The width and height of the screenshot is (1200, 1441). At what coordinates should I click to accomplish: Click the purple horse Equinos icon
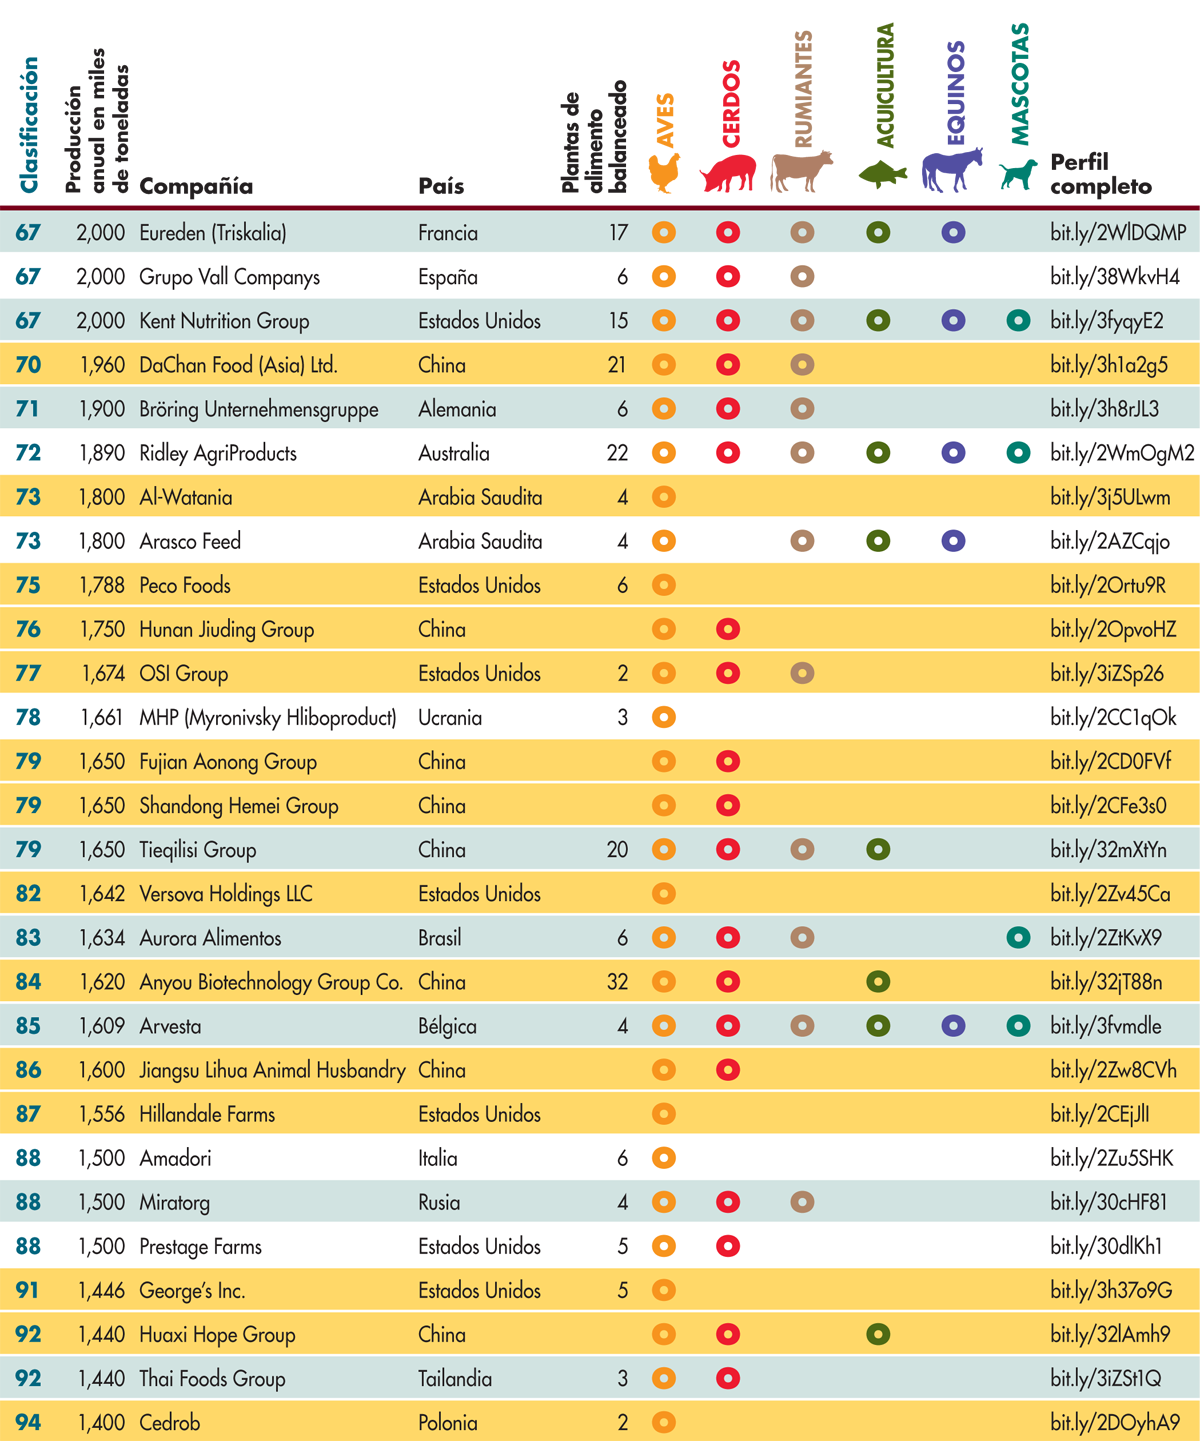[x=952, y=170]
